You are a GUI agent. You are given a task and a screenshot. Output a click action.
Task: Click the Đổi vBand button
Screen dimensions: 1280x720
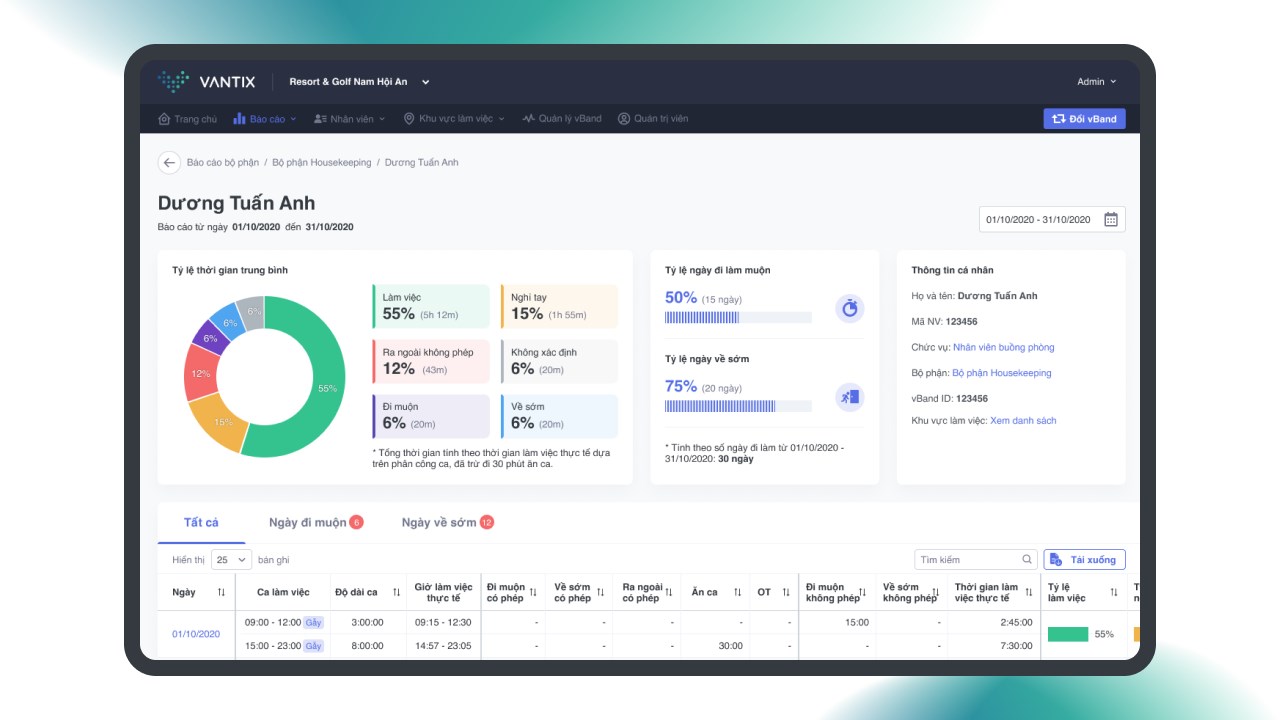click(x=1084, y=118)
